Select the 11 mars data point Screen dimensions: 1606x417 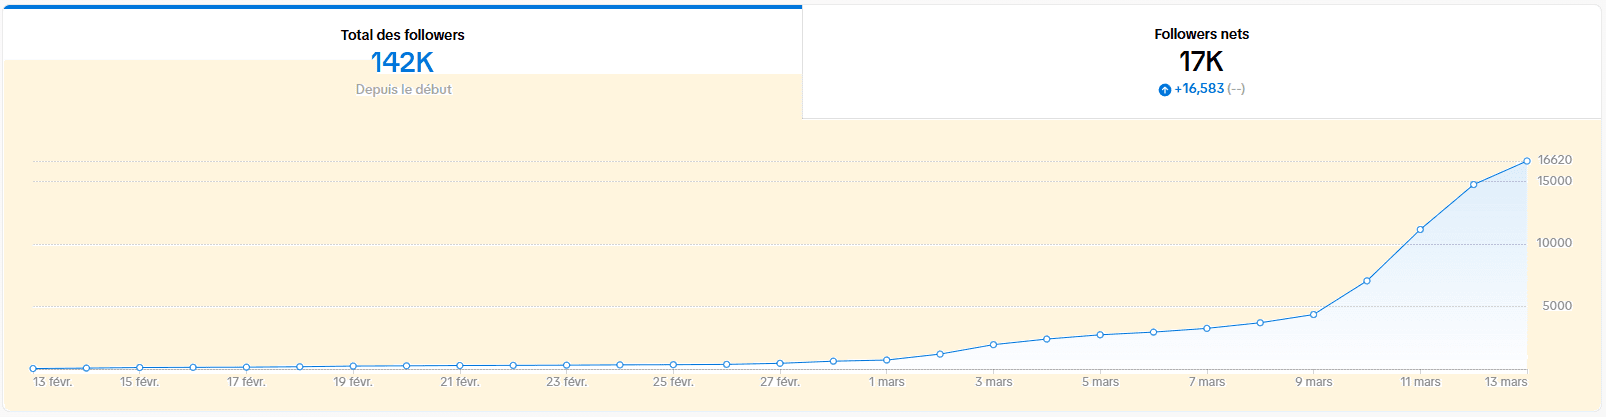1420,230
